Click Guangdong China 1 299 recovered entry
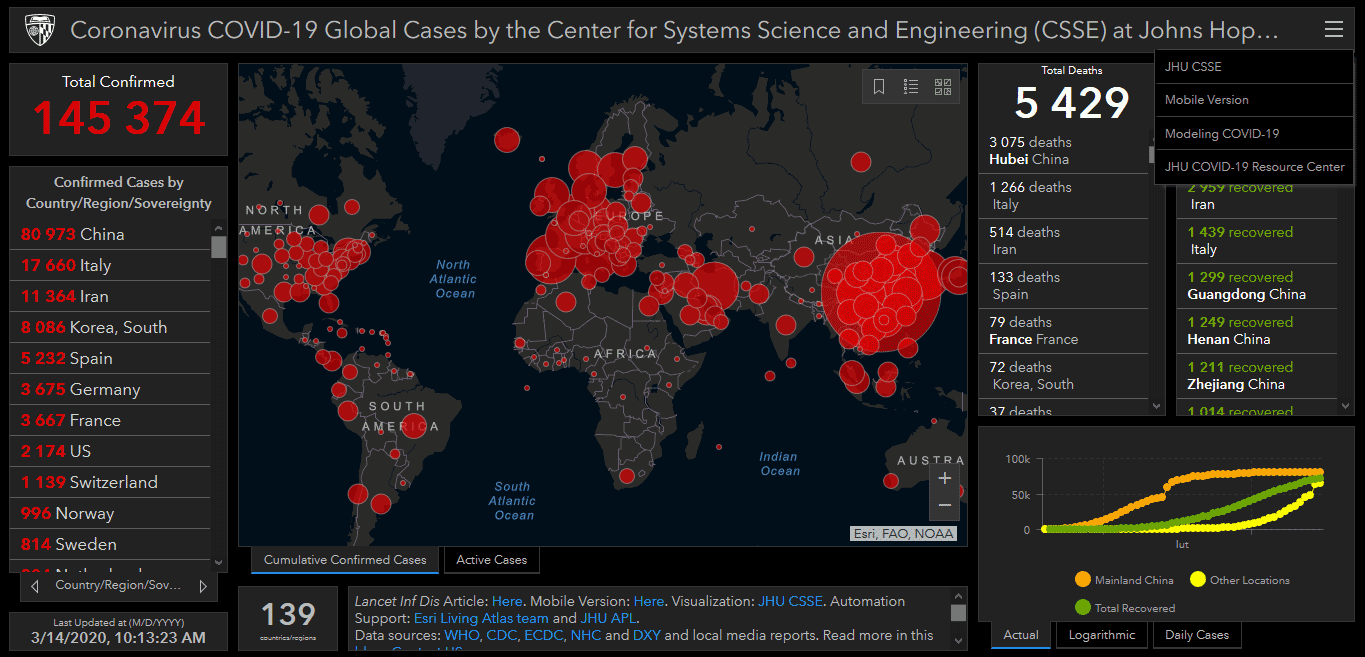Image resolution: width=1365 pixels, height=657 pixels. [x=1257, y=286]
